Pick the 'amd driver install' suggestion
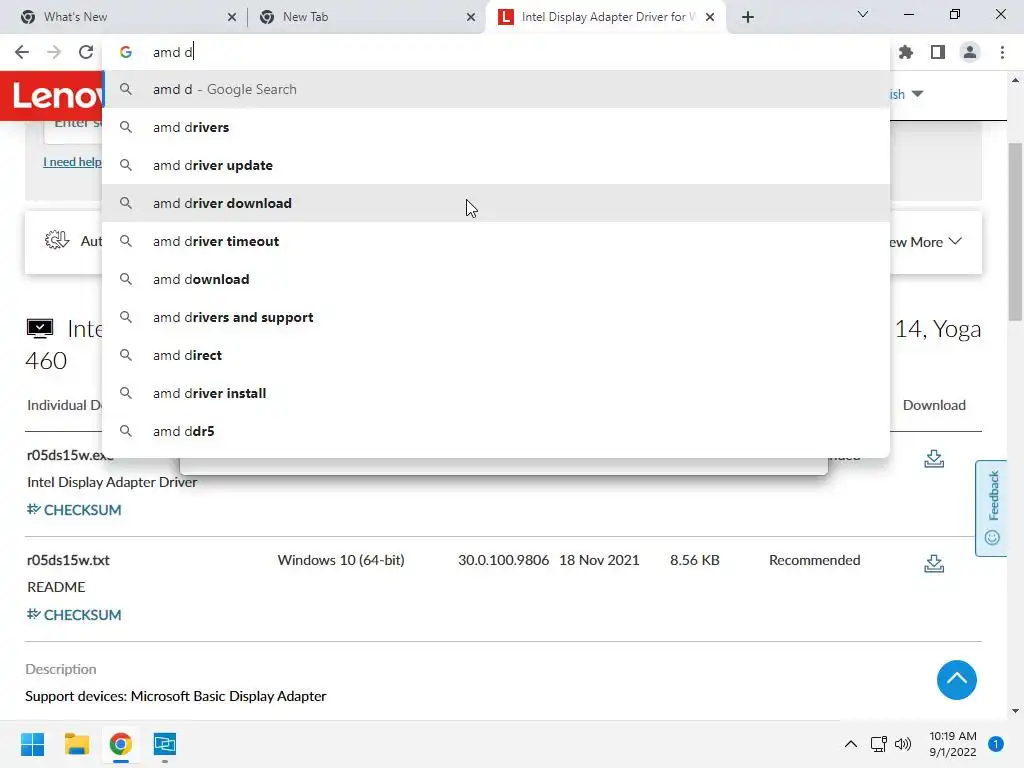1024x768 pixels. pos(496,393)
